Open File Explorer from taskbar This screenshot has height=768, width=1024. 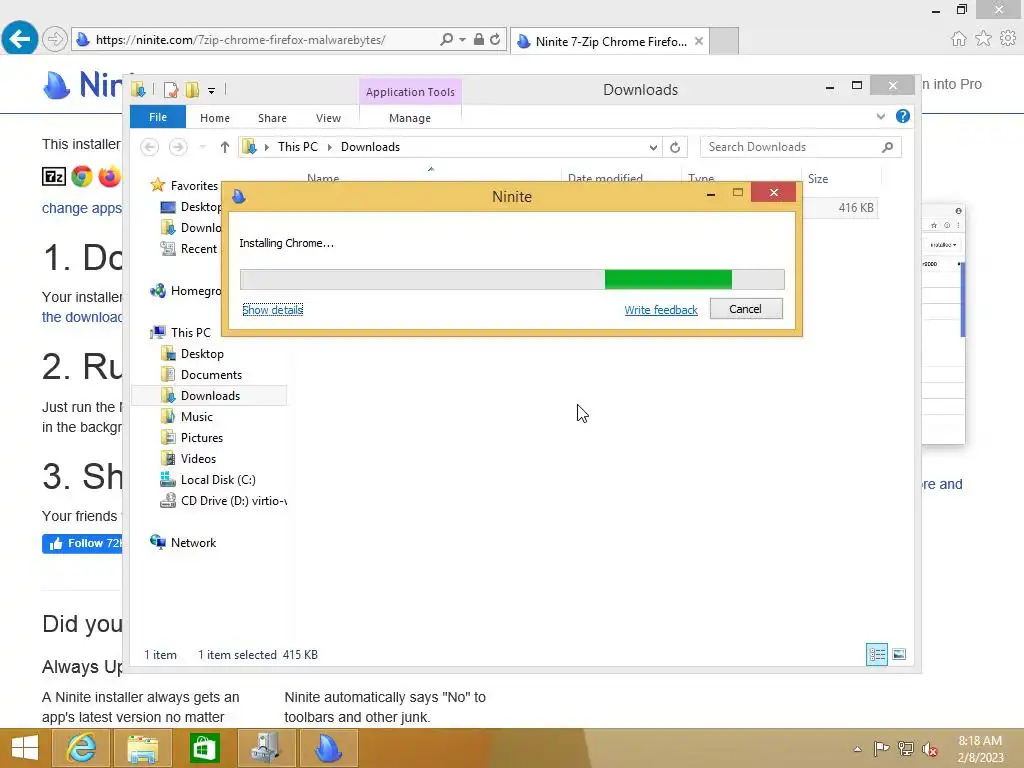coord(142,748)
